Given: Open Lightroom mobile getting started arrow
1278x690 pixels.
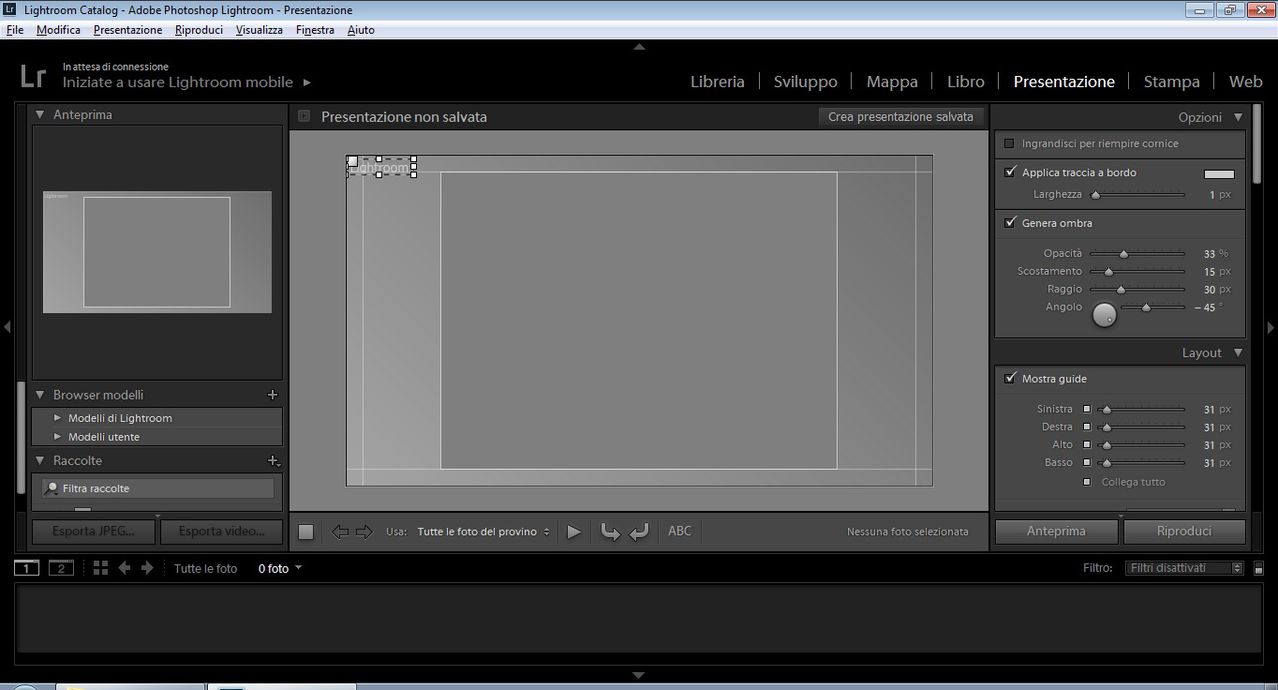Looking at the screenshot, I should [x=307, y=82].
